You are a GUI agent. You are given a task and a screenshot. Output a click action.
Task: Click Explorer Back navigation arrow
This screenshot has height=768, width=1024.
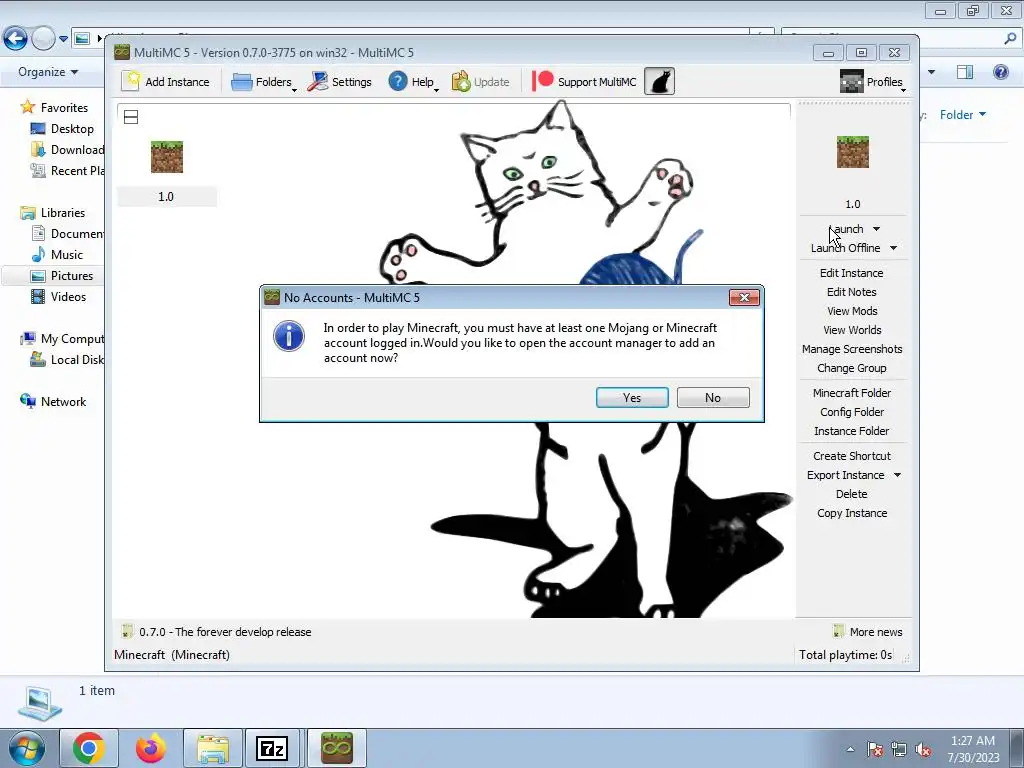point(16,39)
